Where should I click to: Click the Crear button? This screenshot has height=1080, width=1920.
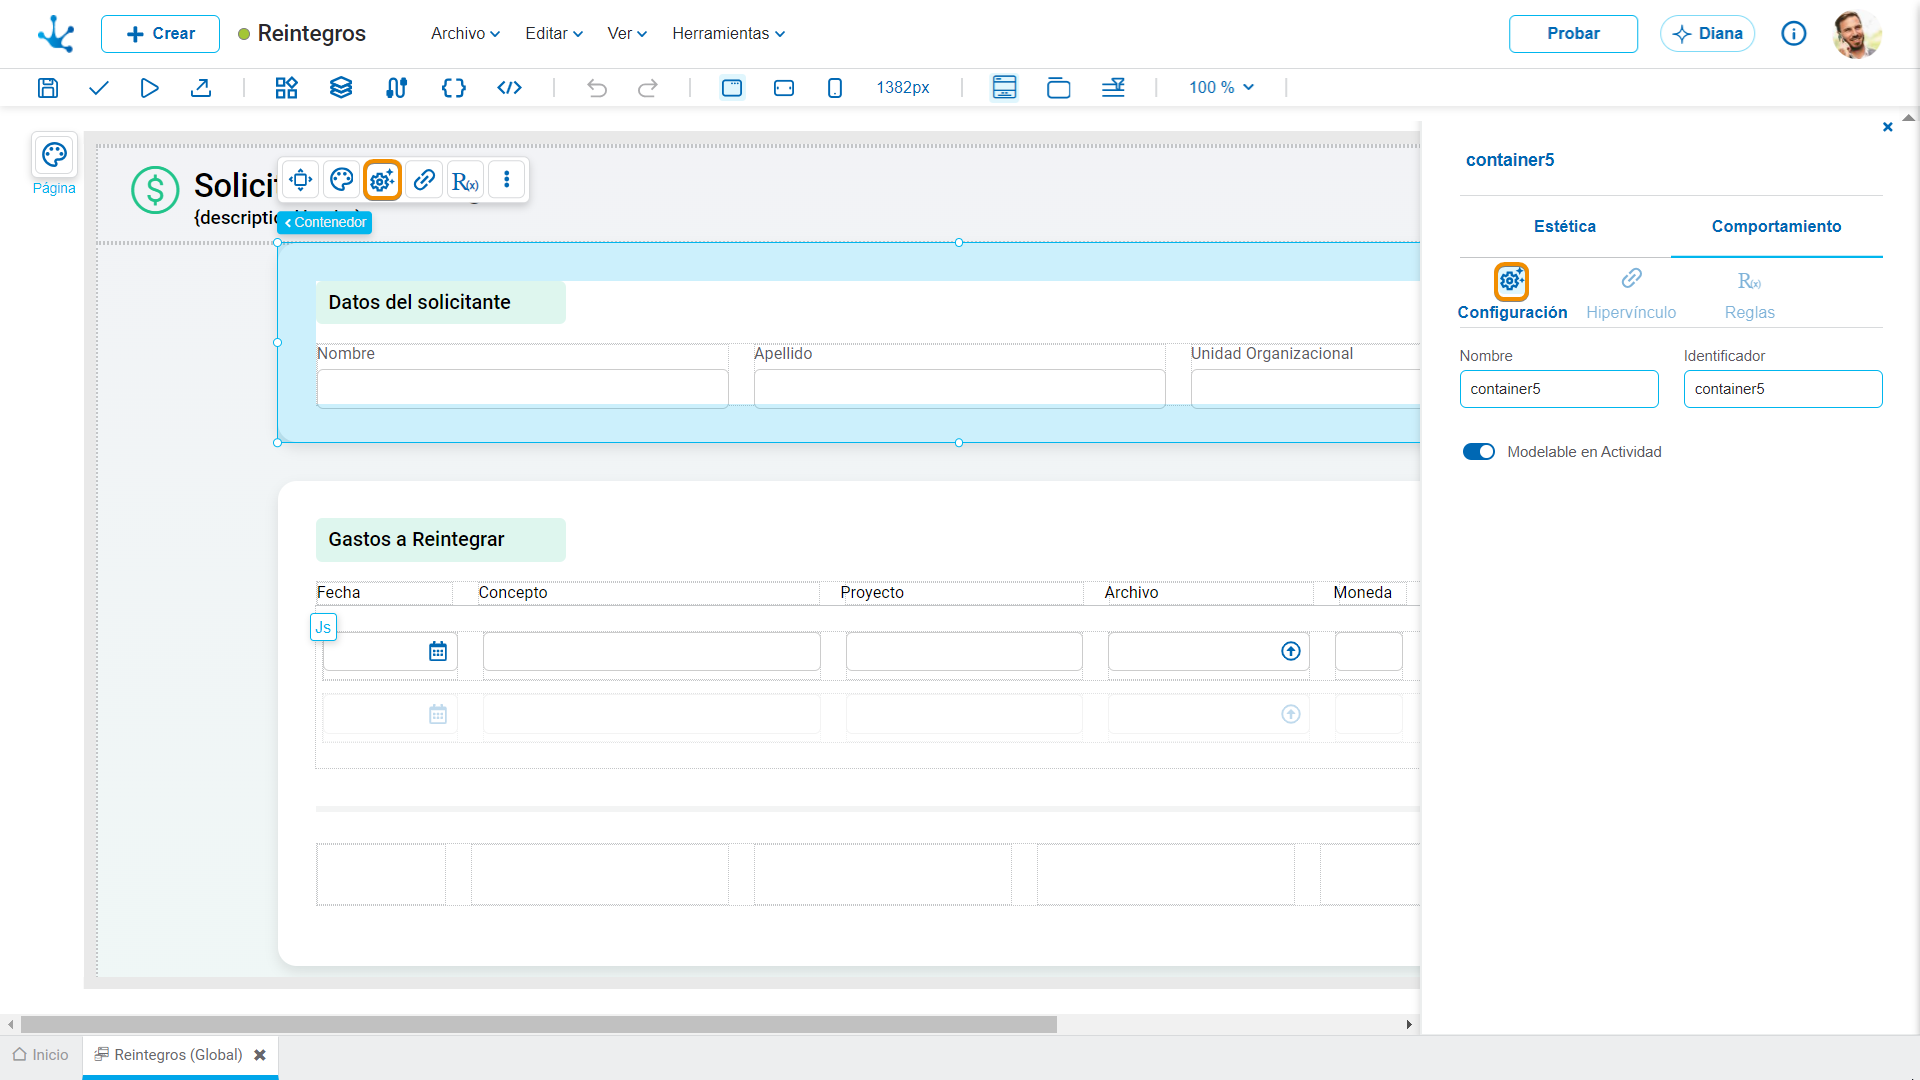point(160,33)
